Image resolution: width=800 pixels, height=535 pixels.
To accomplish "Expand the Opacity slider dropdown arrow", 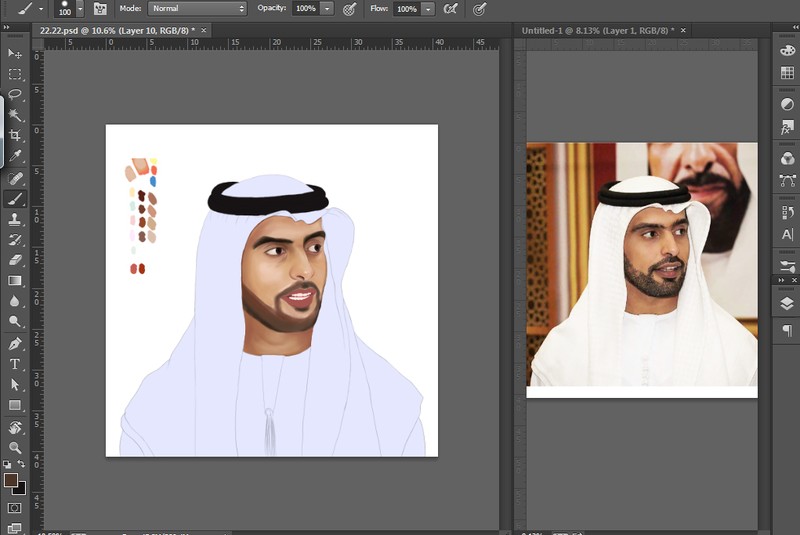I will pyautogui.click(x=327, y=9).
